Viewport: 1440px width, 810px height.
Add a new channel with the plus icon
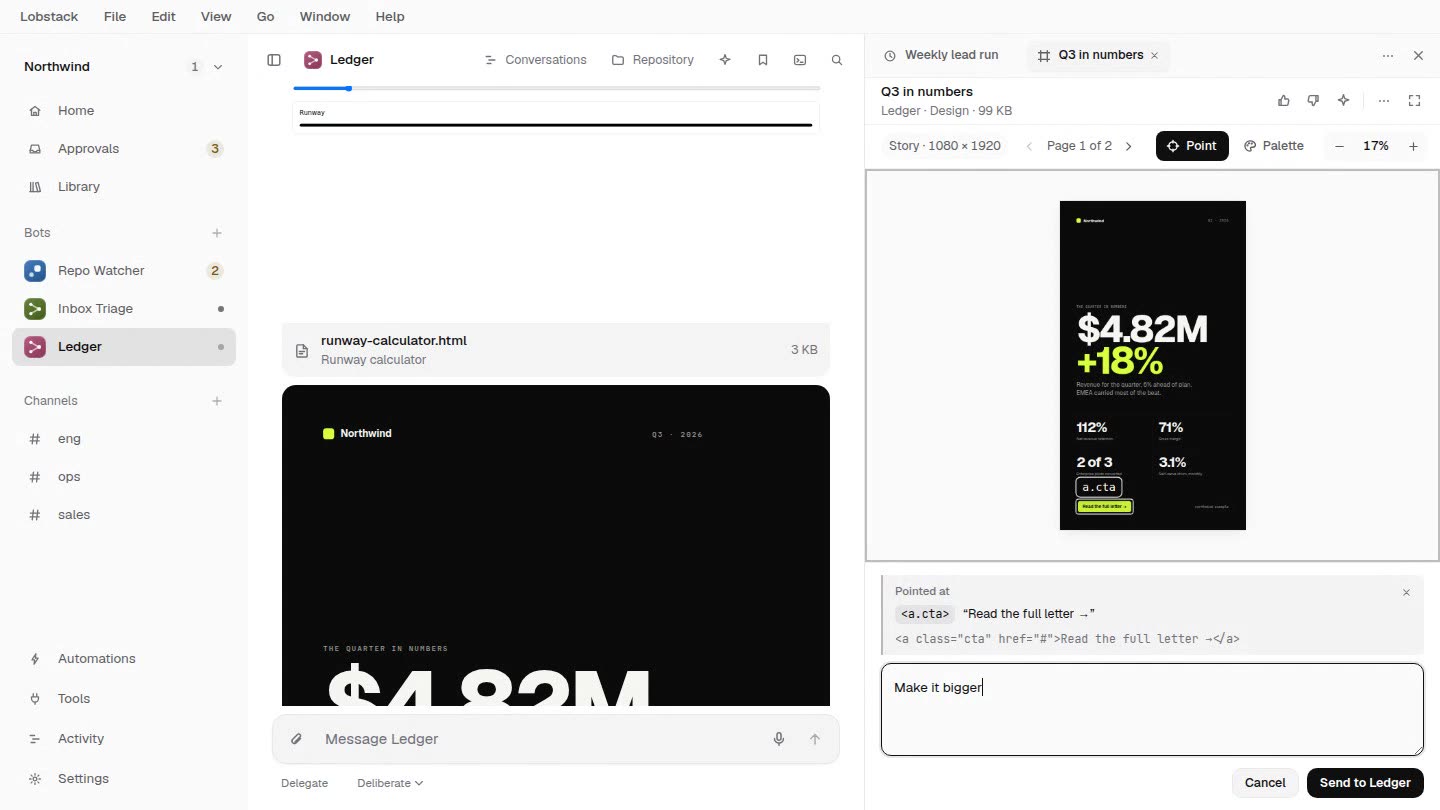(217, 401)
